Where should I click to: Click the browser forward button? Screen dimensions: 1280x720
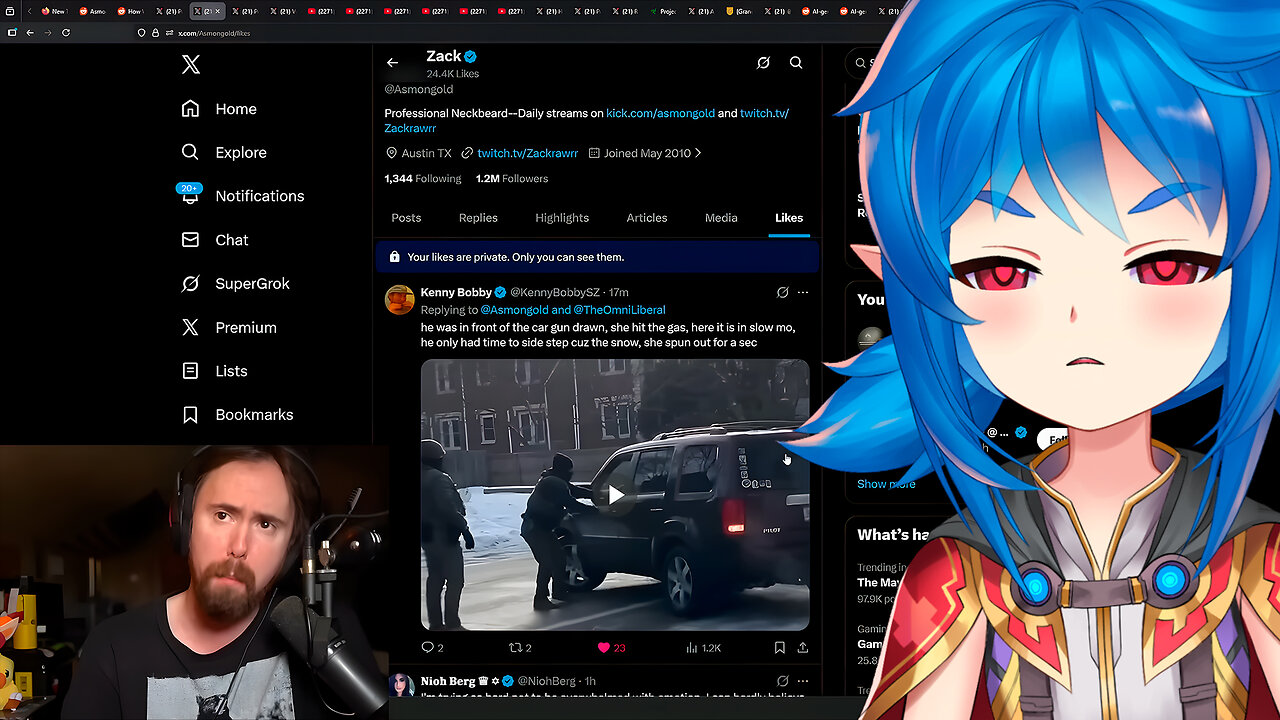click(x=47, y=33)
